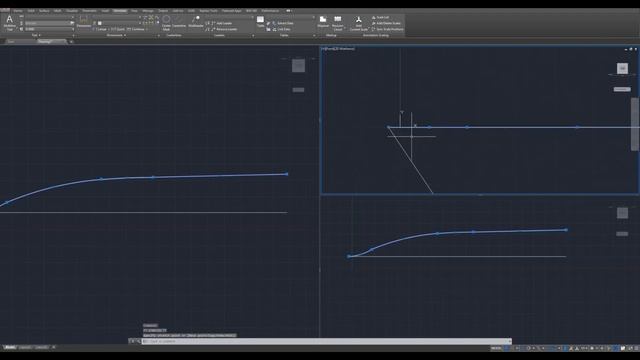640x360 pixels.
Task: Click the Extract Data tool
Action: pos(282,23)
